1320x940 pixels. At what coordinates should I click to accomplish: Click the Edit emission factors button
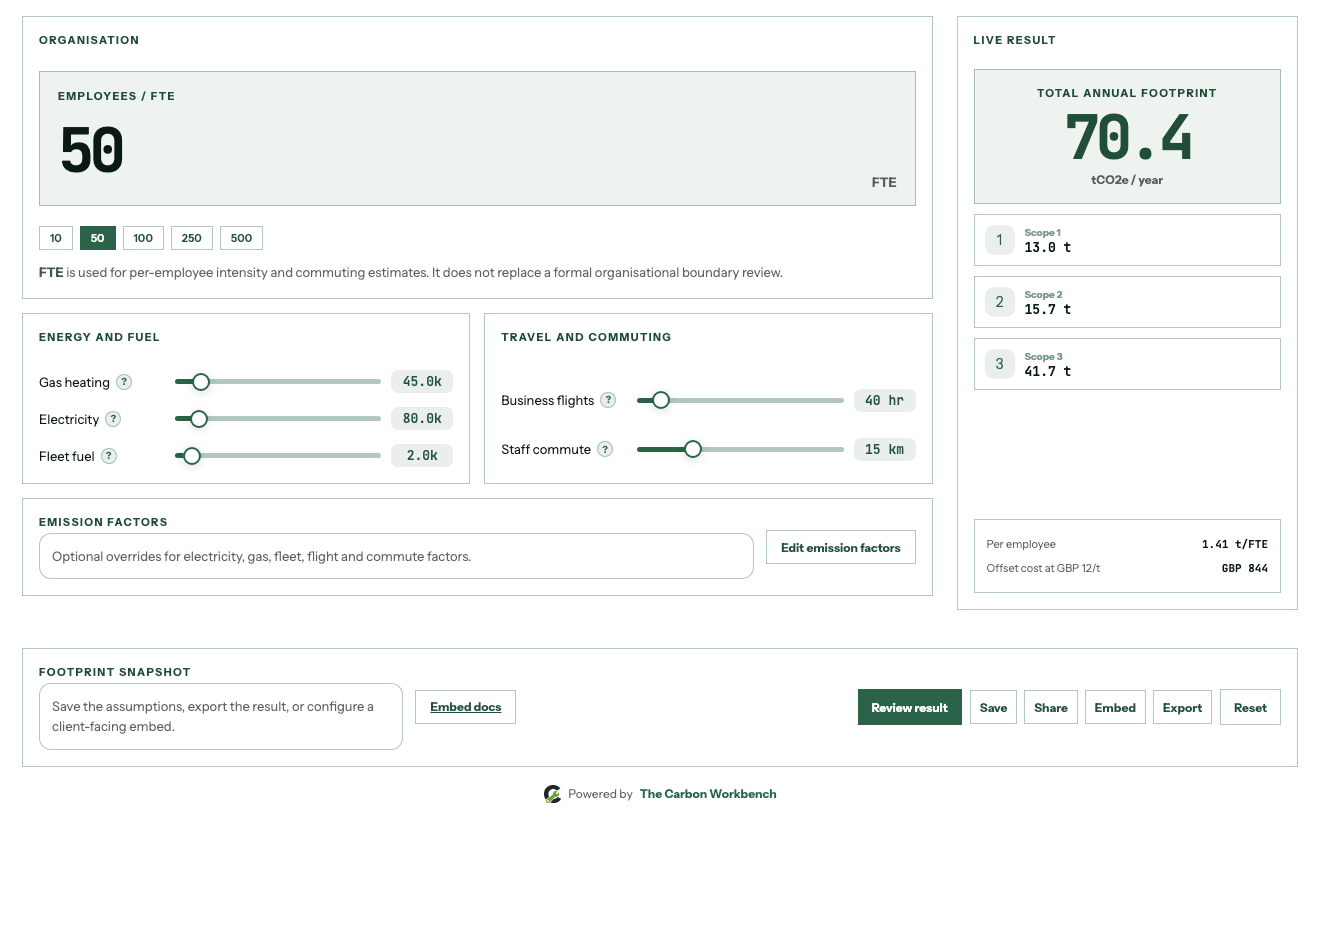841,547
